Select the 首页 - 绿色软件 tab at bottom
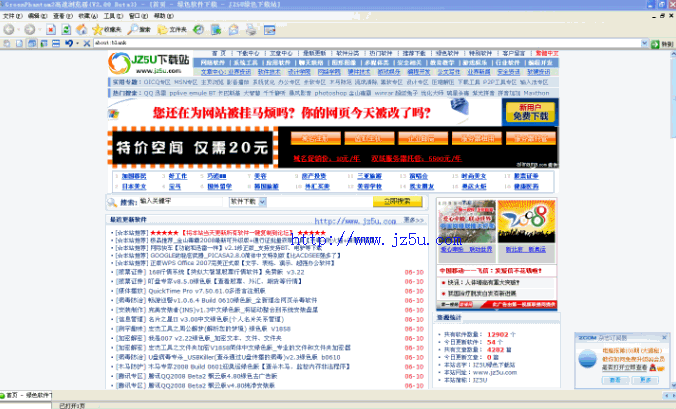Viewport: 676px width, 409px height. [26, 395]
